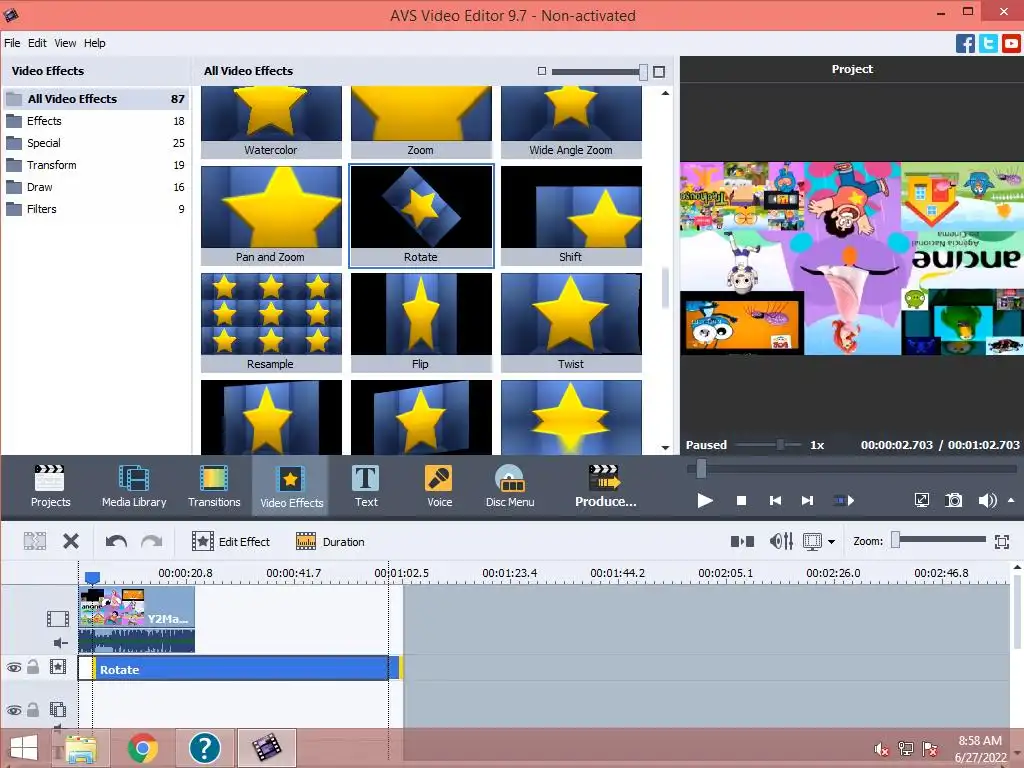
Task: Open the View menu
Action: click(65, 43)
